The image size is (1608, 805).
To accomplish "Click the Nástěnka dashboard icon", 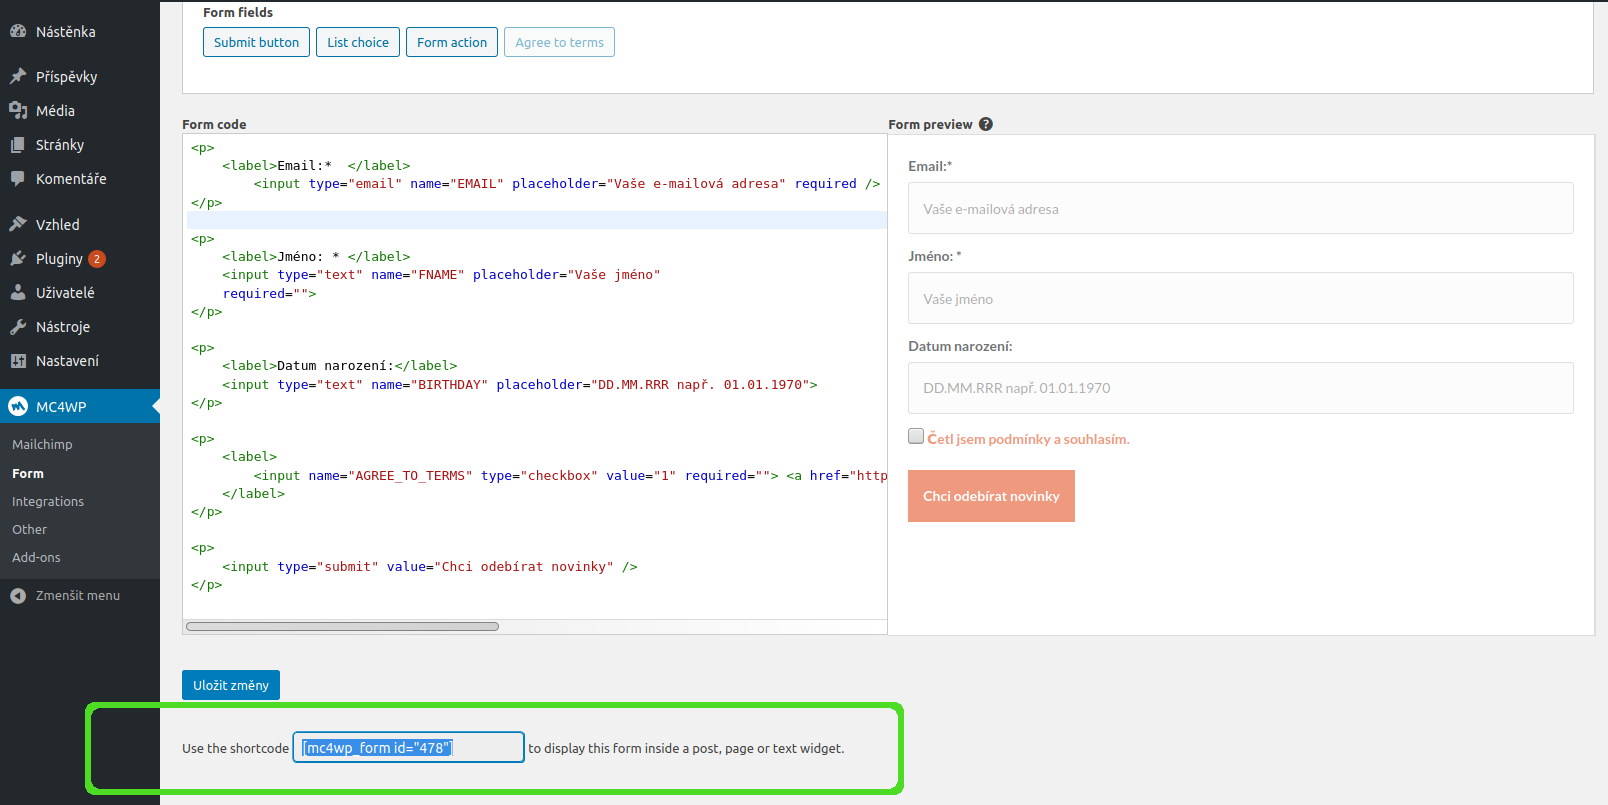I will 18,31.
